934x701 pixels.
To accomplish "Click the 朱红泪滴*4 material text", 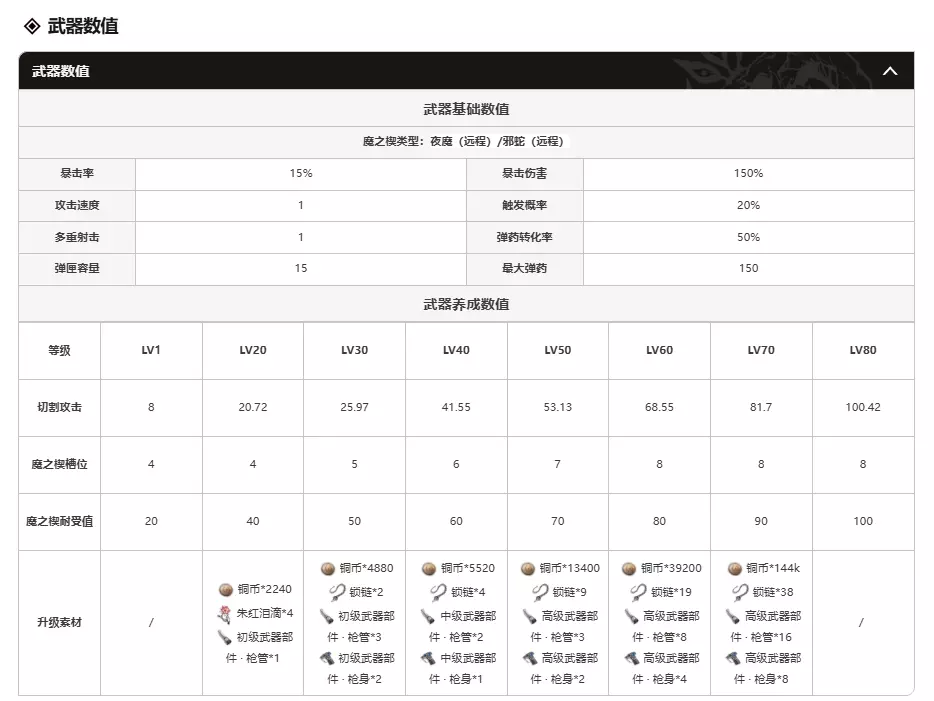I will [265, 613].
